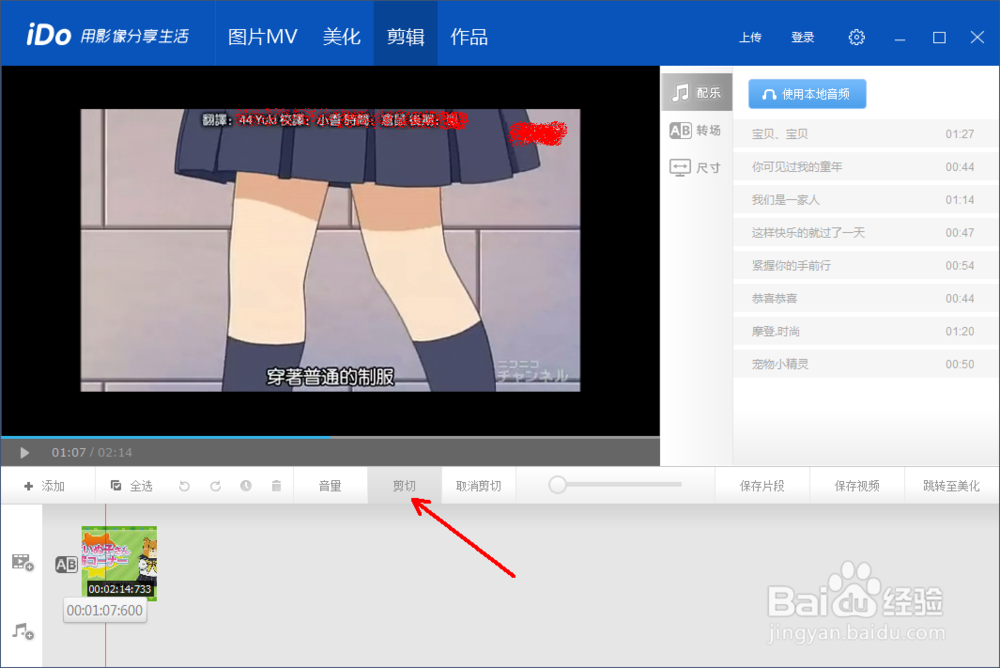Open the 尺寸 size settings panel

[696, 167]
